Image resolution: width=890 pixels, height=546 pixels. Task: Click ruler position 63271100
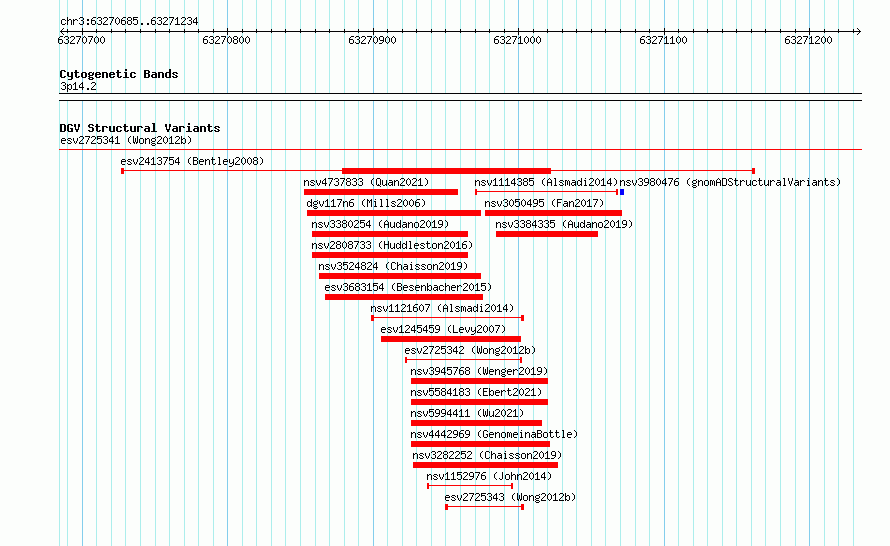pyautogui.click(x=664, y=40)
